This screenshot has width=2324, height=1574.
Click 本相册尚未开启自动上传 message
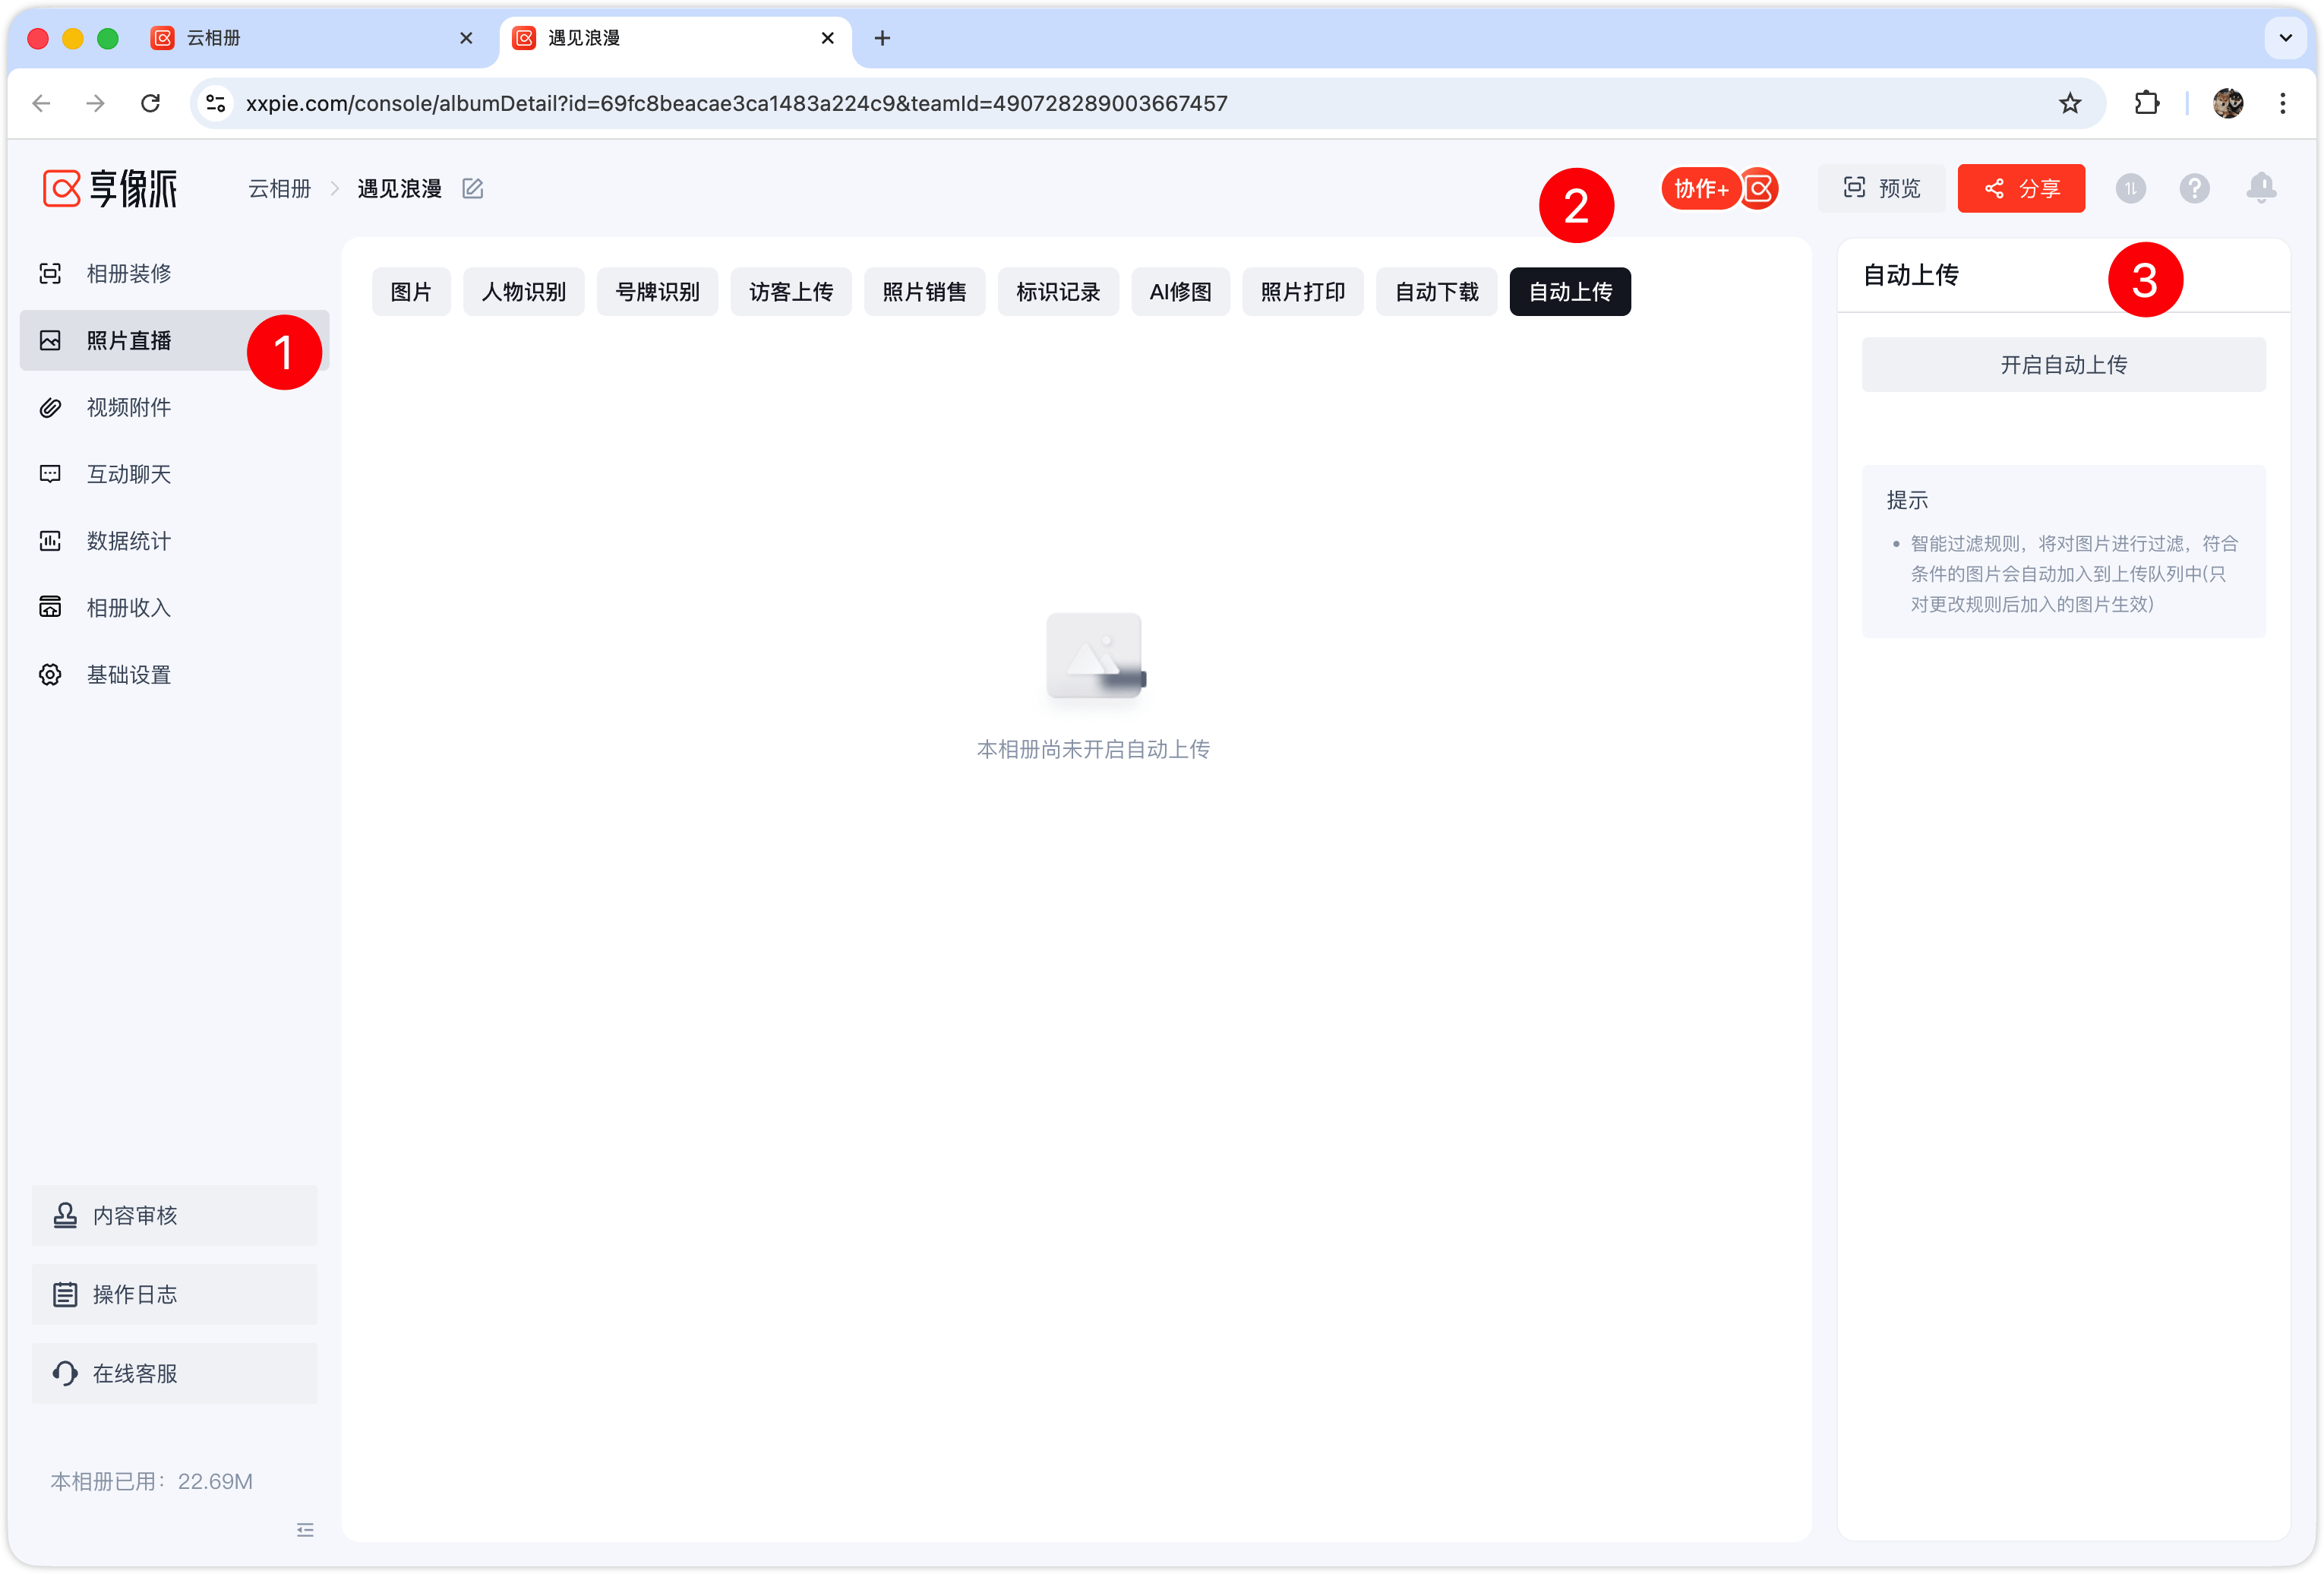pos(1093,749)
